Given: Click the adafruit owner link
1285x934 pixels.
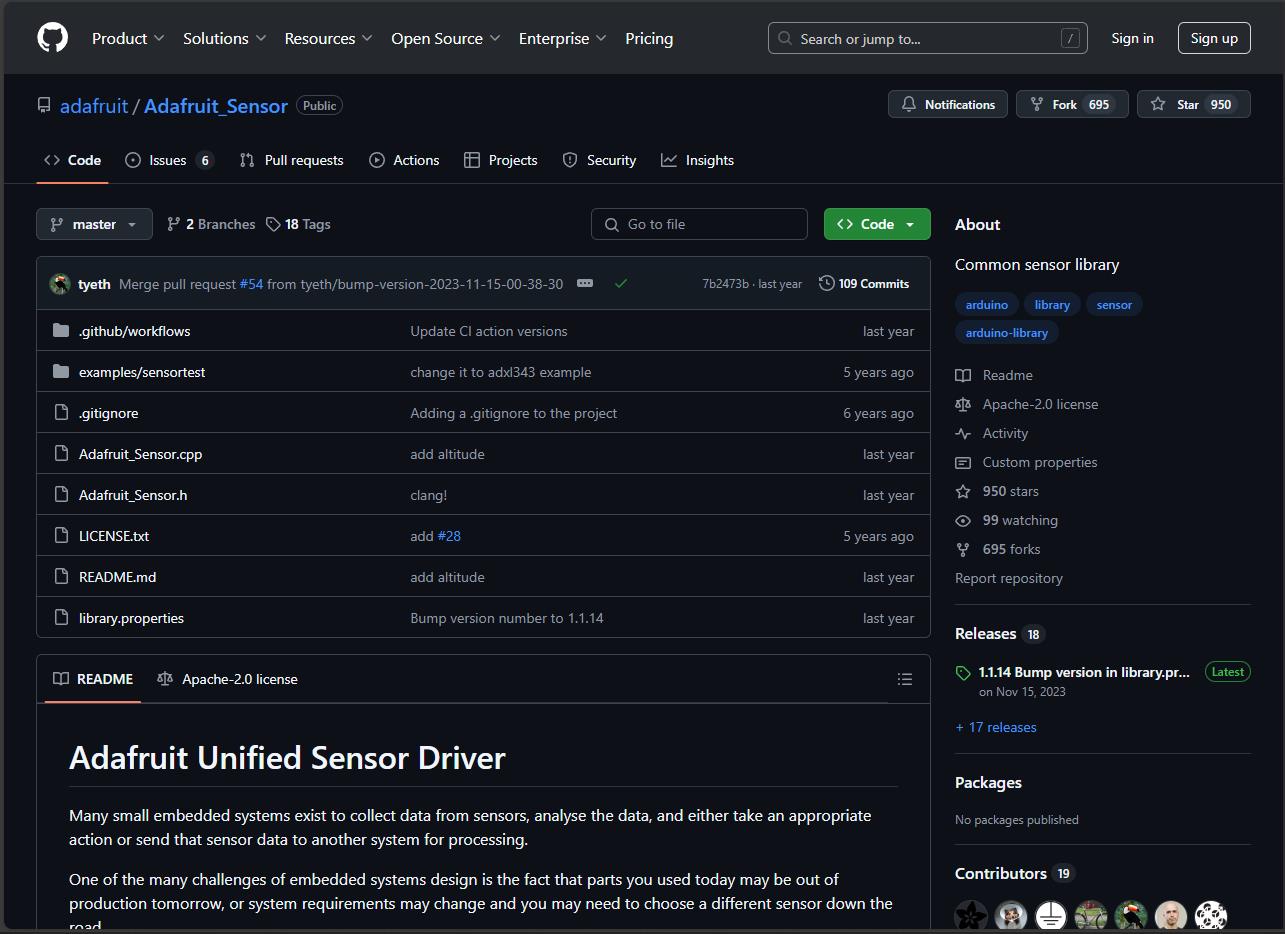Looking at the screenshot, I should 94,105.
